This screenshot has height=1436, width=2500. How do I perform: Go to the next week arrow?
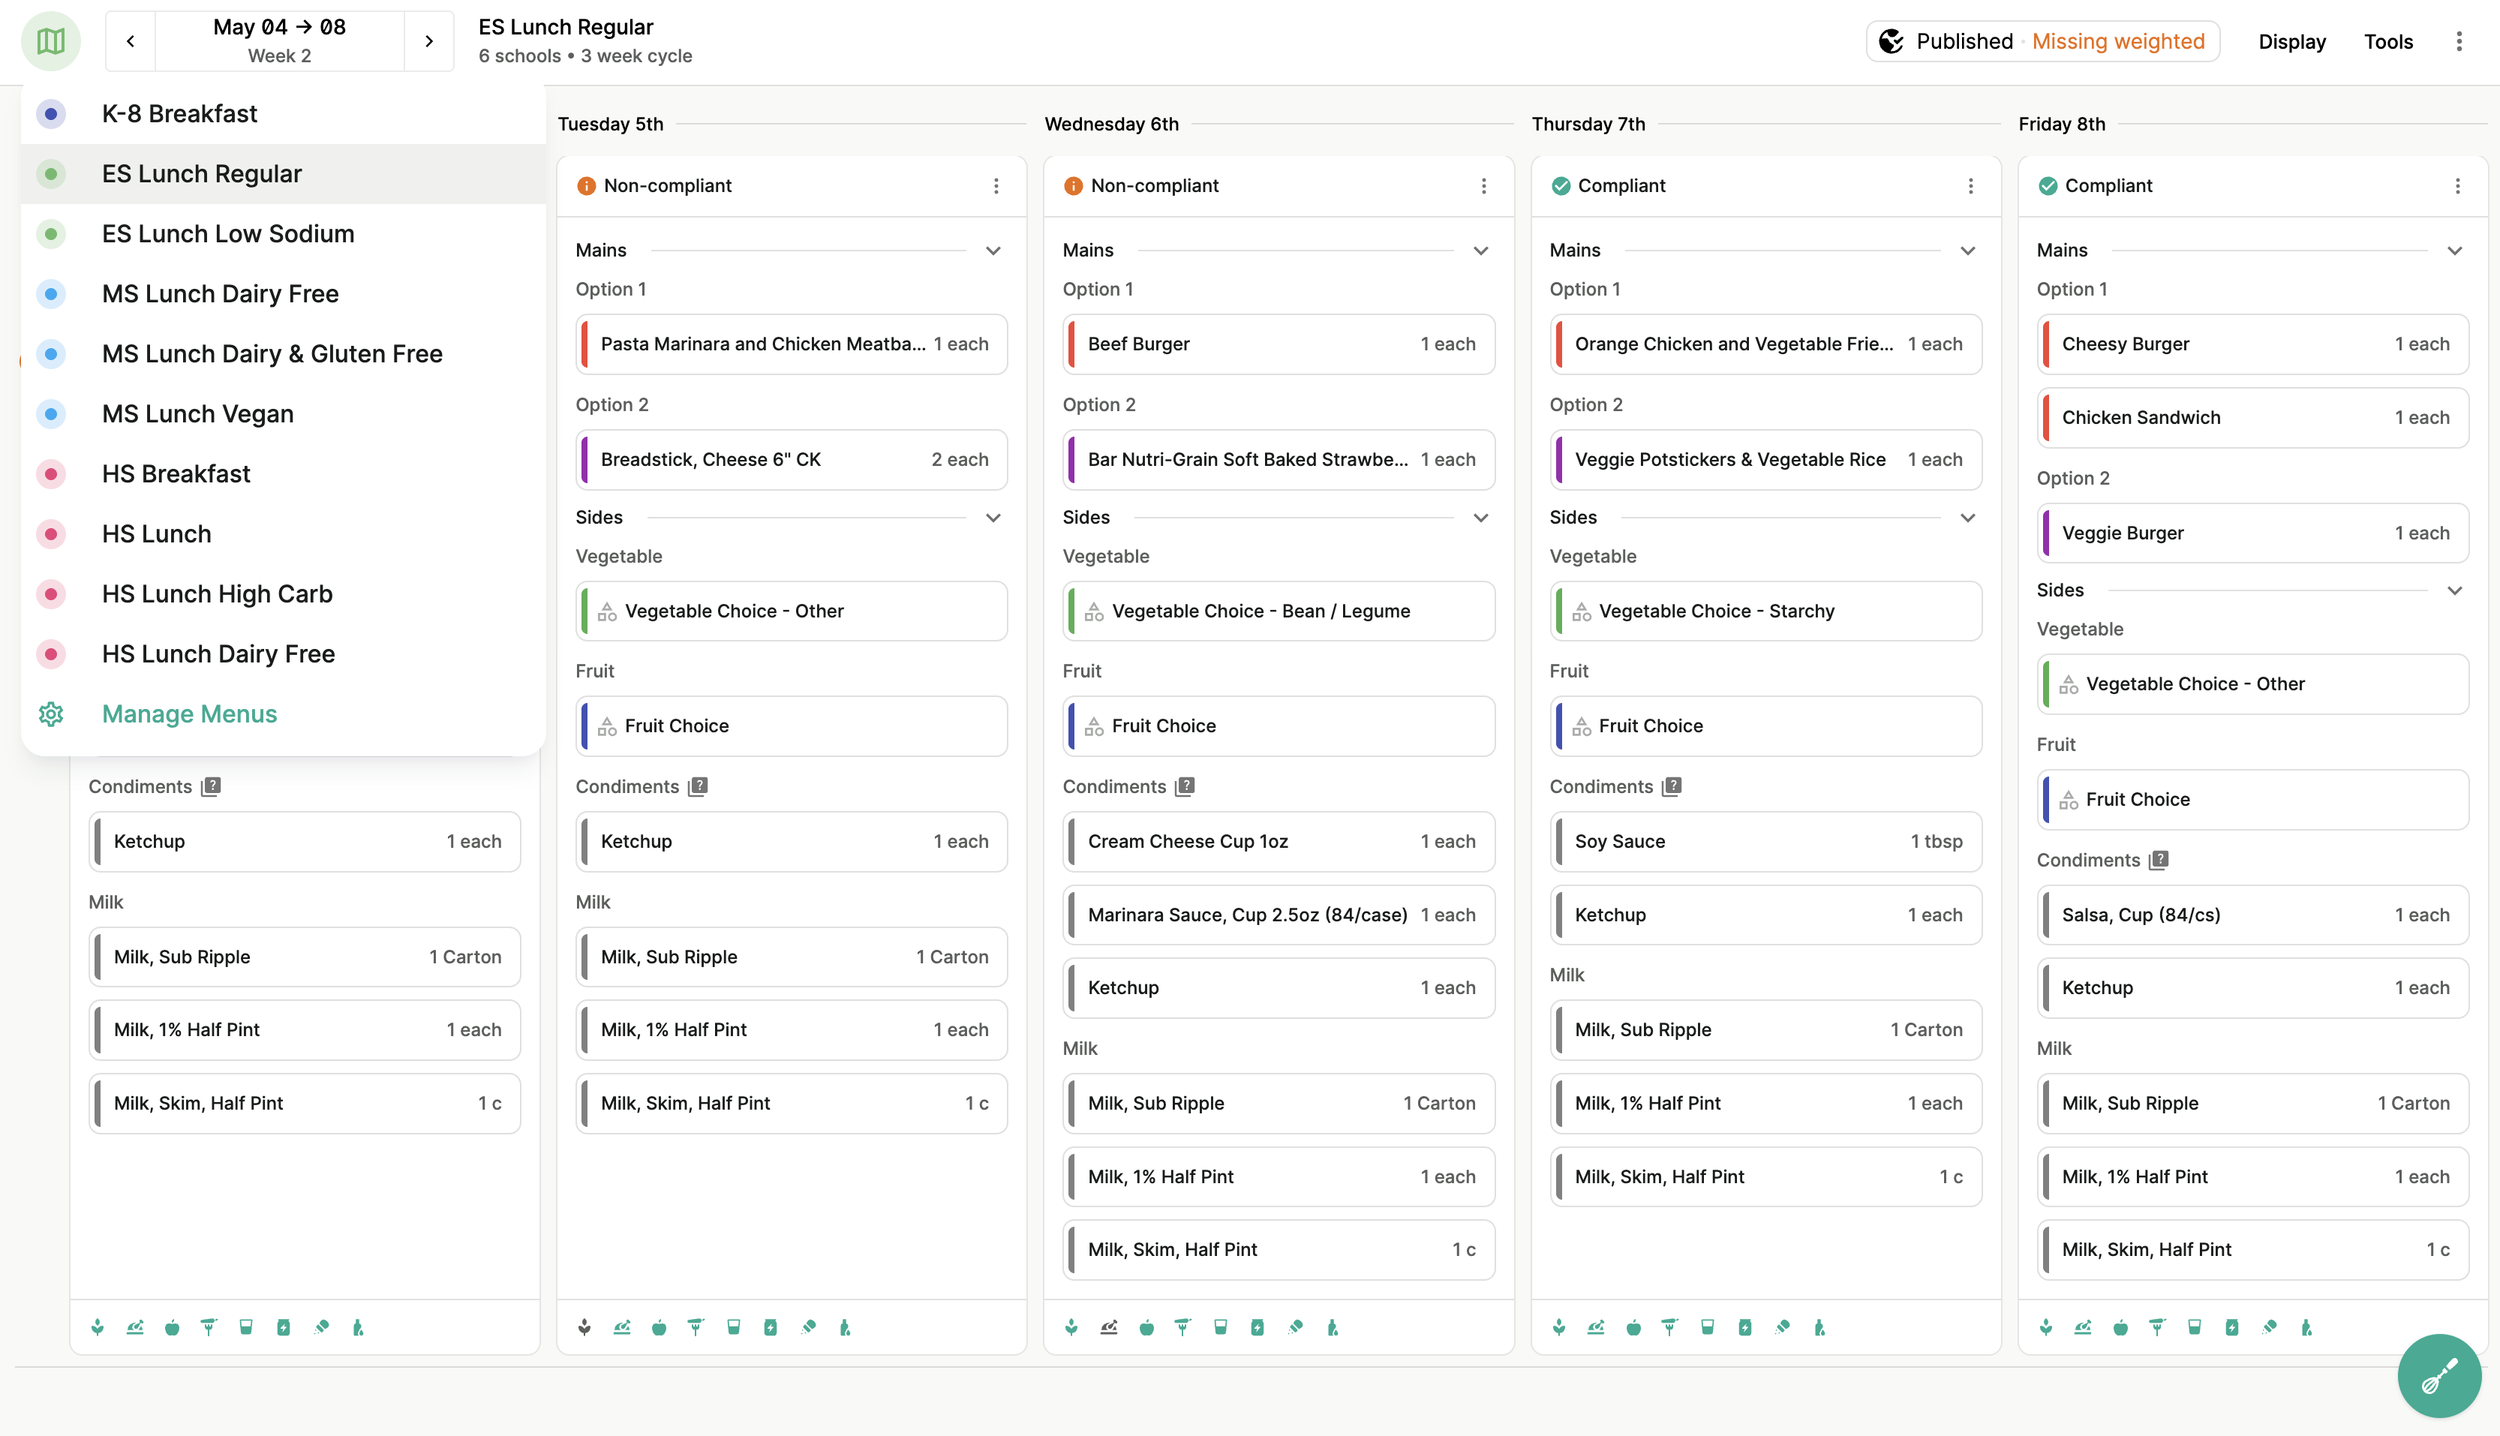(429, 41)
